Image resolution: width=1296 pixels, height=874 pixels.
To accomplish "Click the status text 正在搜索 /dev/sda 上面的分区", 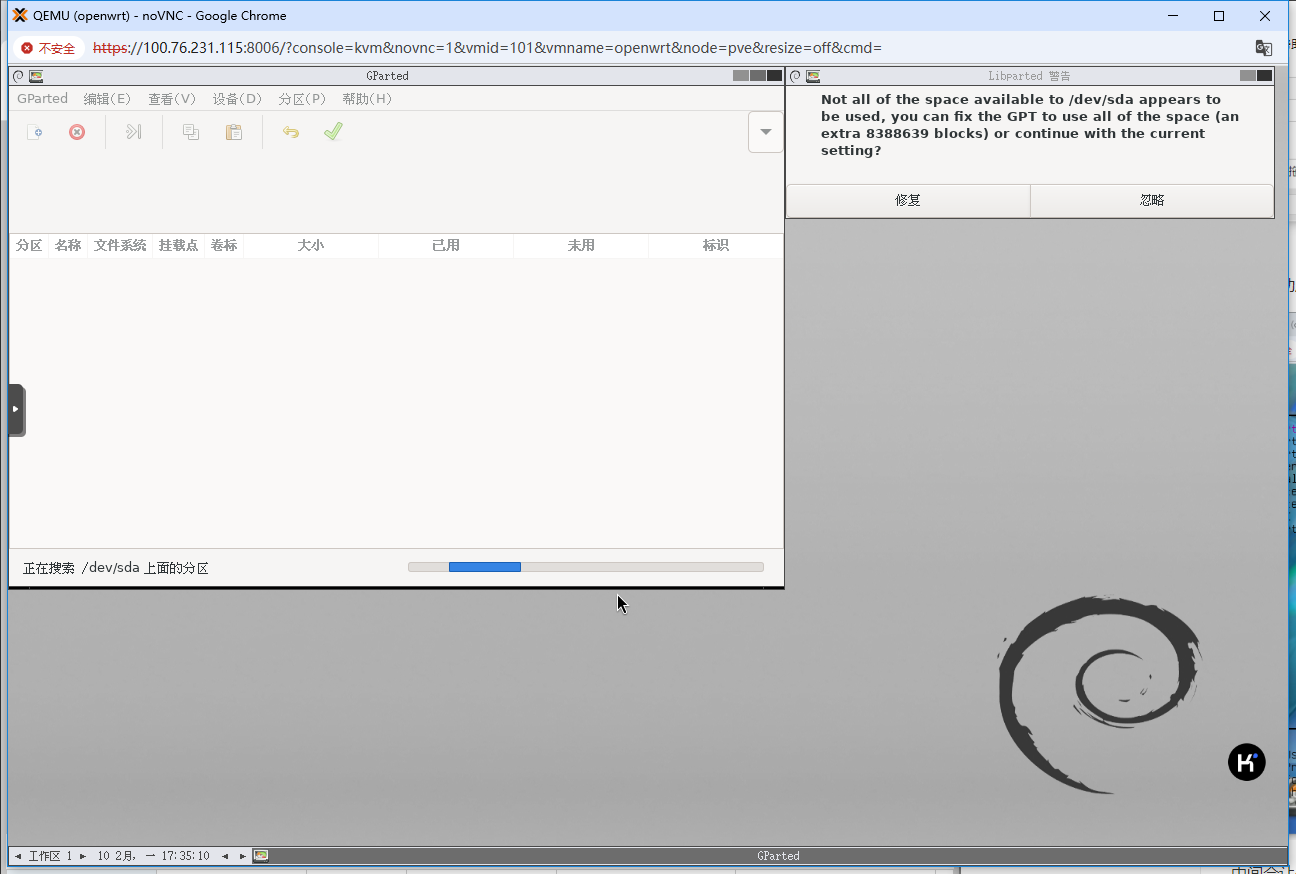I will (x=116, y=568).
